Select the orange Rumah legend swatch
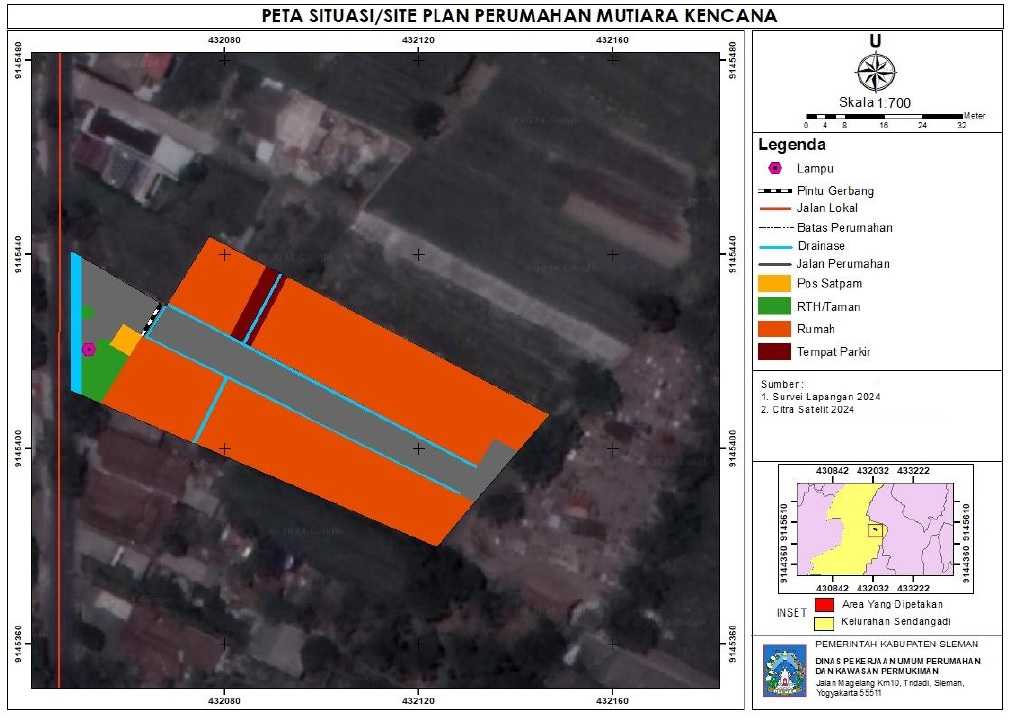Image resolution: width=1017 pixels, height=724 pixels. point(774,329)
